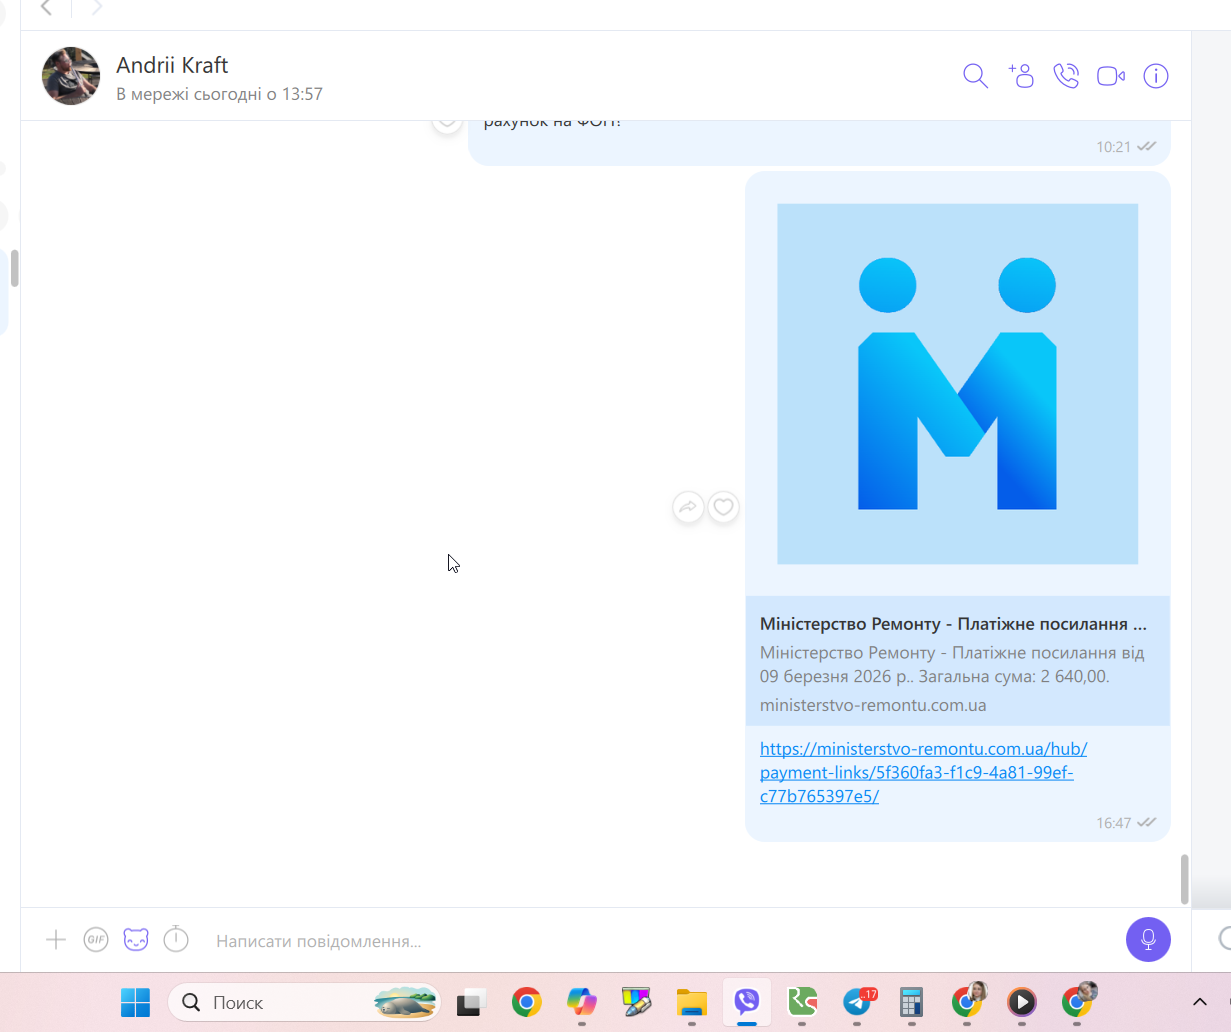Viewport: 1231px width, 1032px height.
Task: Open the Міністерство Ремонту logo preview image
Action: click(x=958, y=384)
